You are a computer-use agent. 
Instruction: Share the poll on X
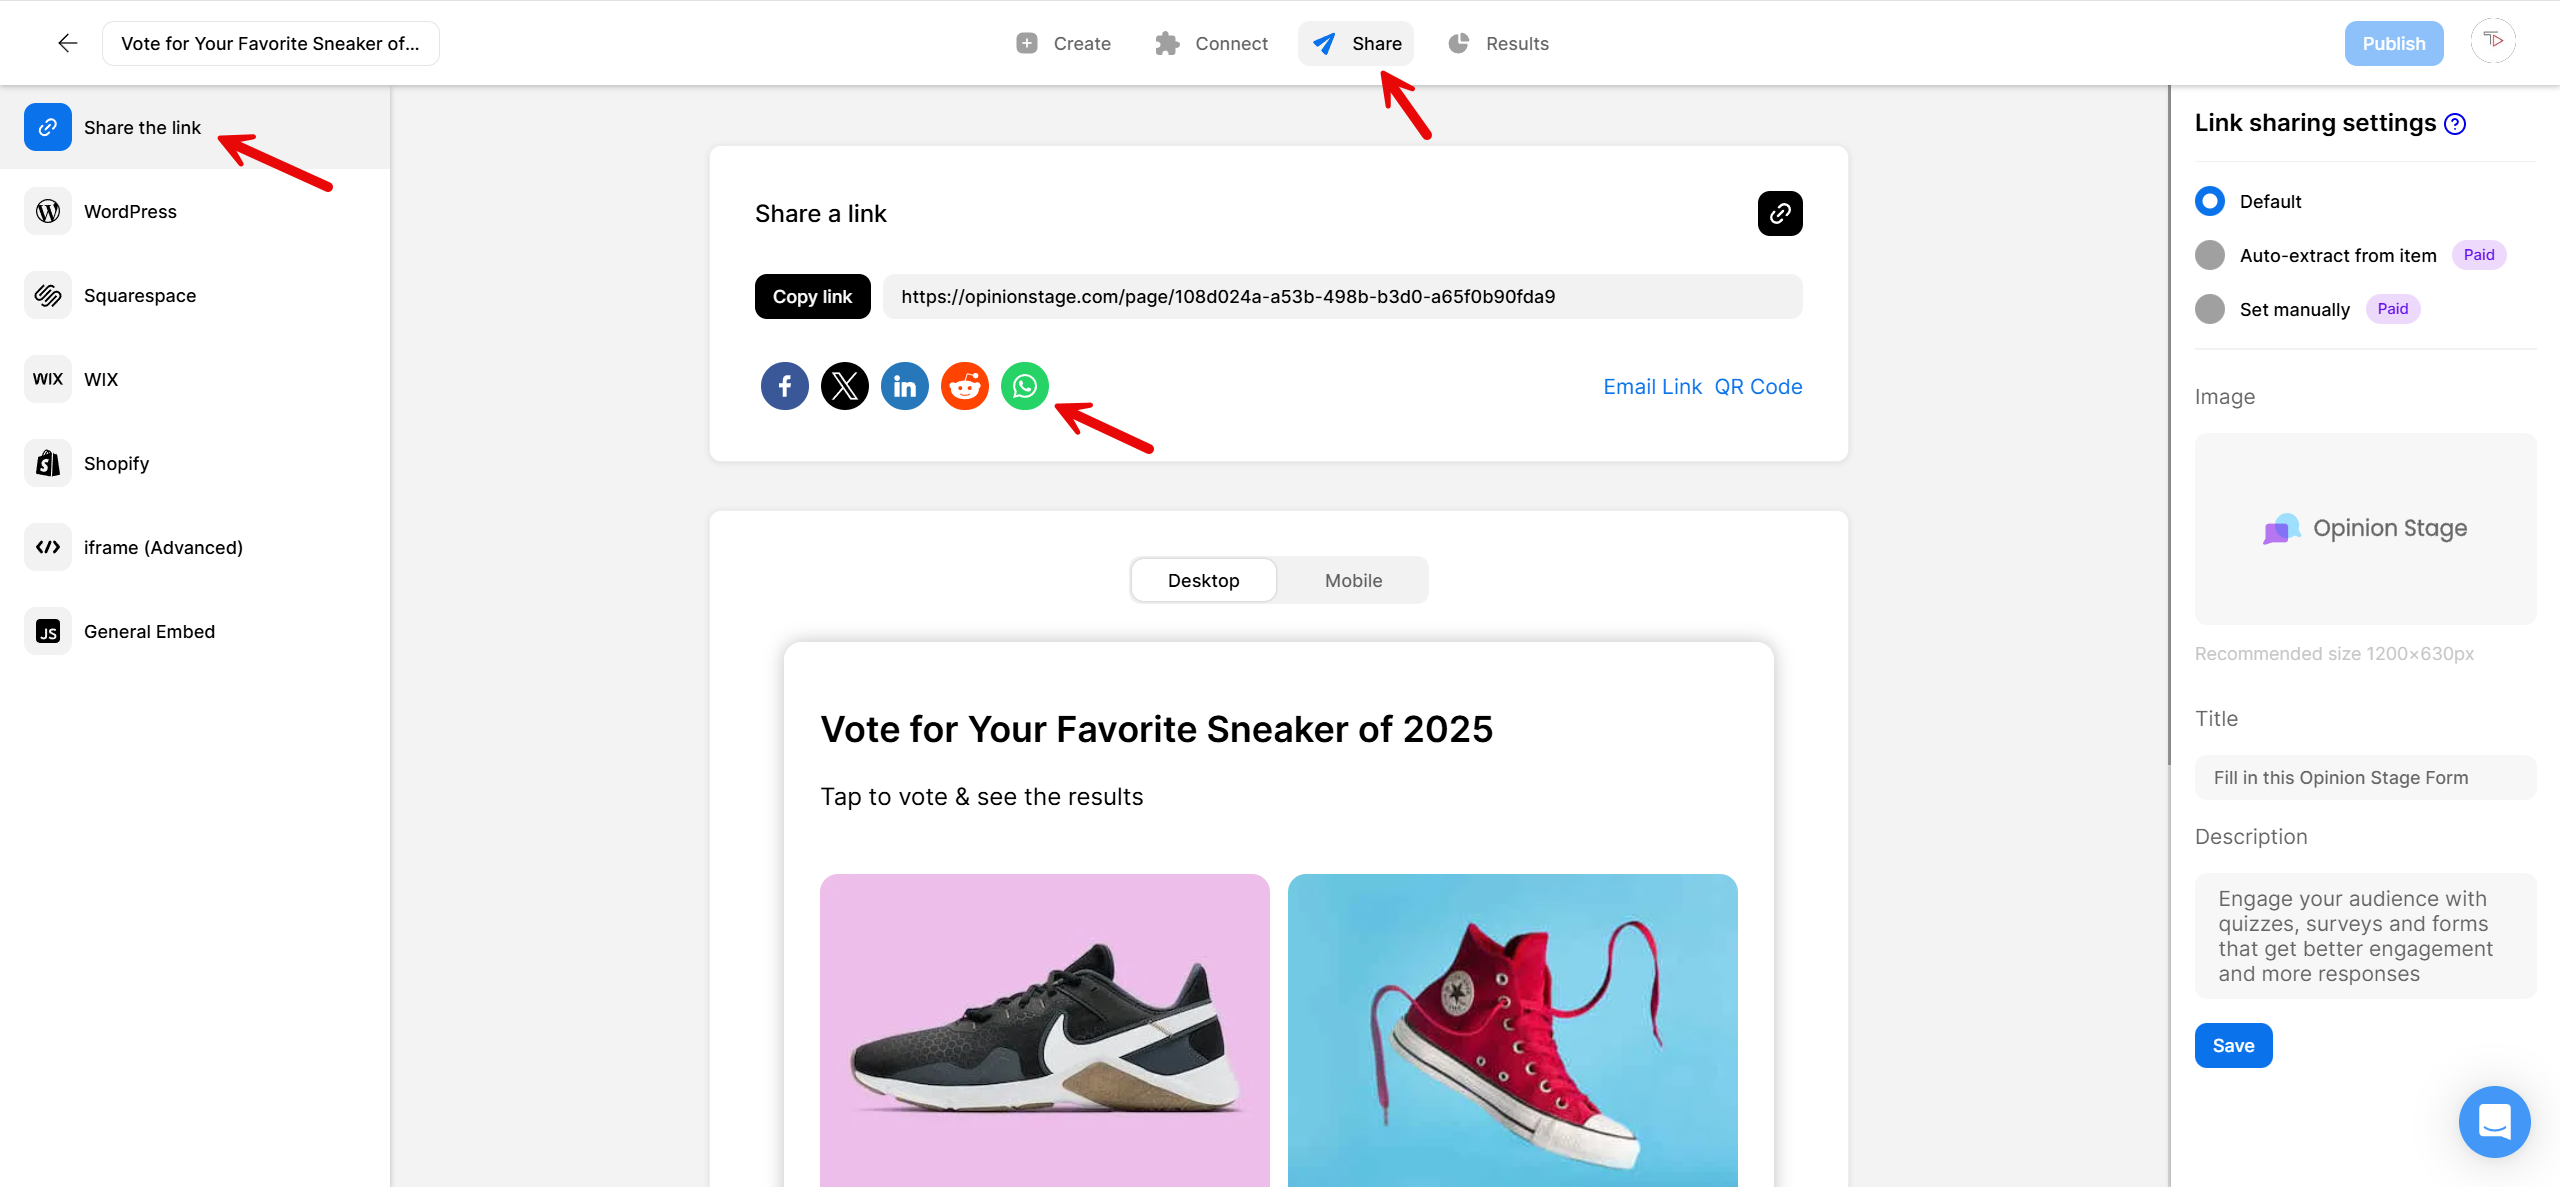coord(844,386)
